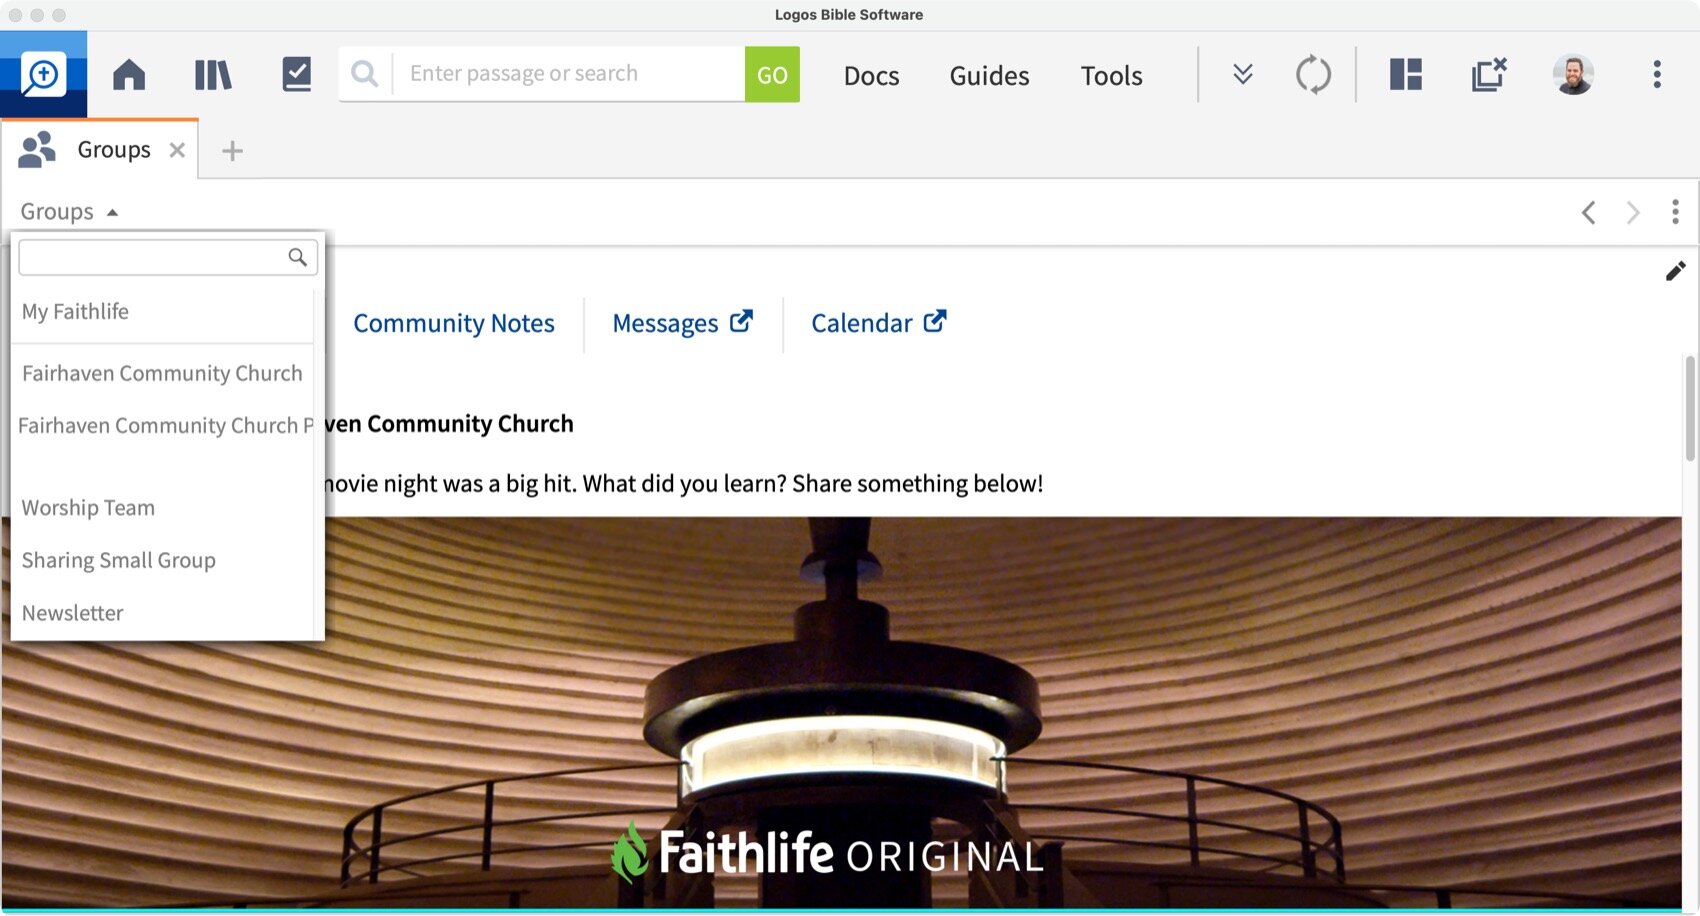Open the Library books icon
The width and height of the screenshot is (1700, 916).
(213, 75)
